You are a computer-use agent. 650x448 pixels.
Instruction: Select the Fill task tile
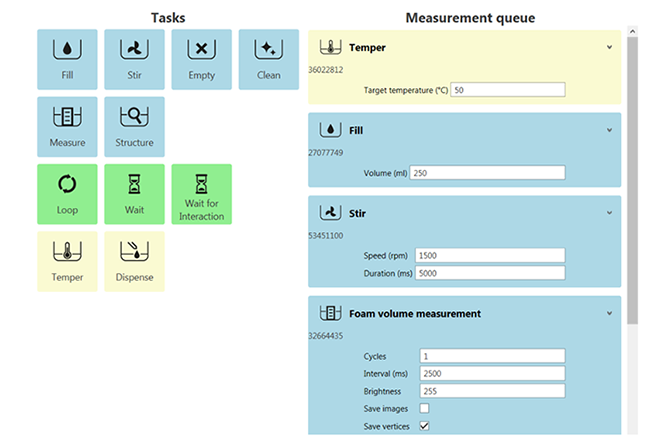pyautogui.click(x=67, y=59)
